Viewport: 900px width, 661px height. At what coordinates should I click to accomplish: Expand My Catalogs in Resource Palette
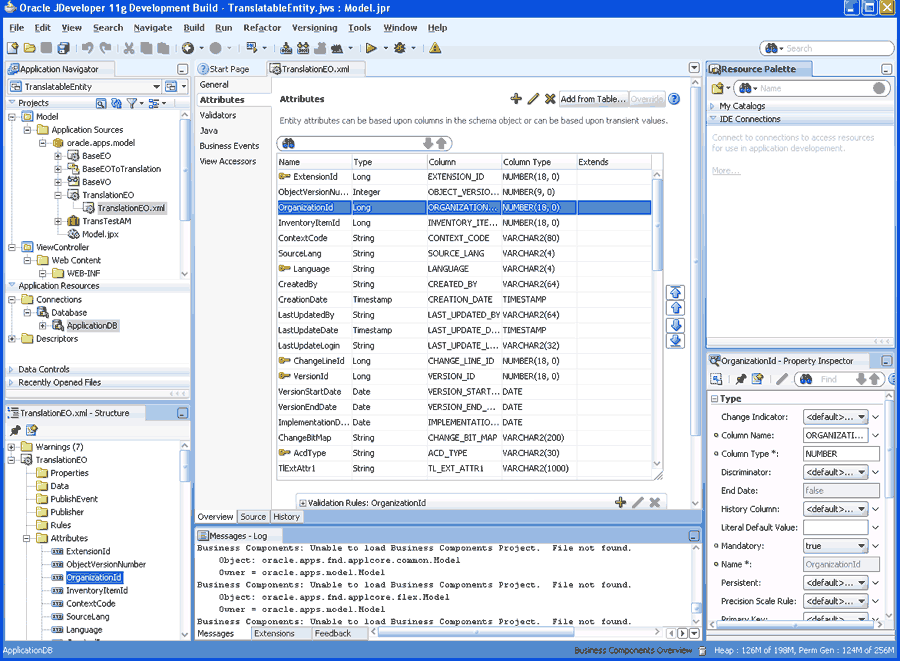point(712,106)
